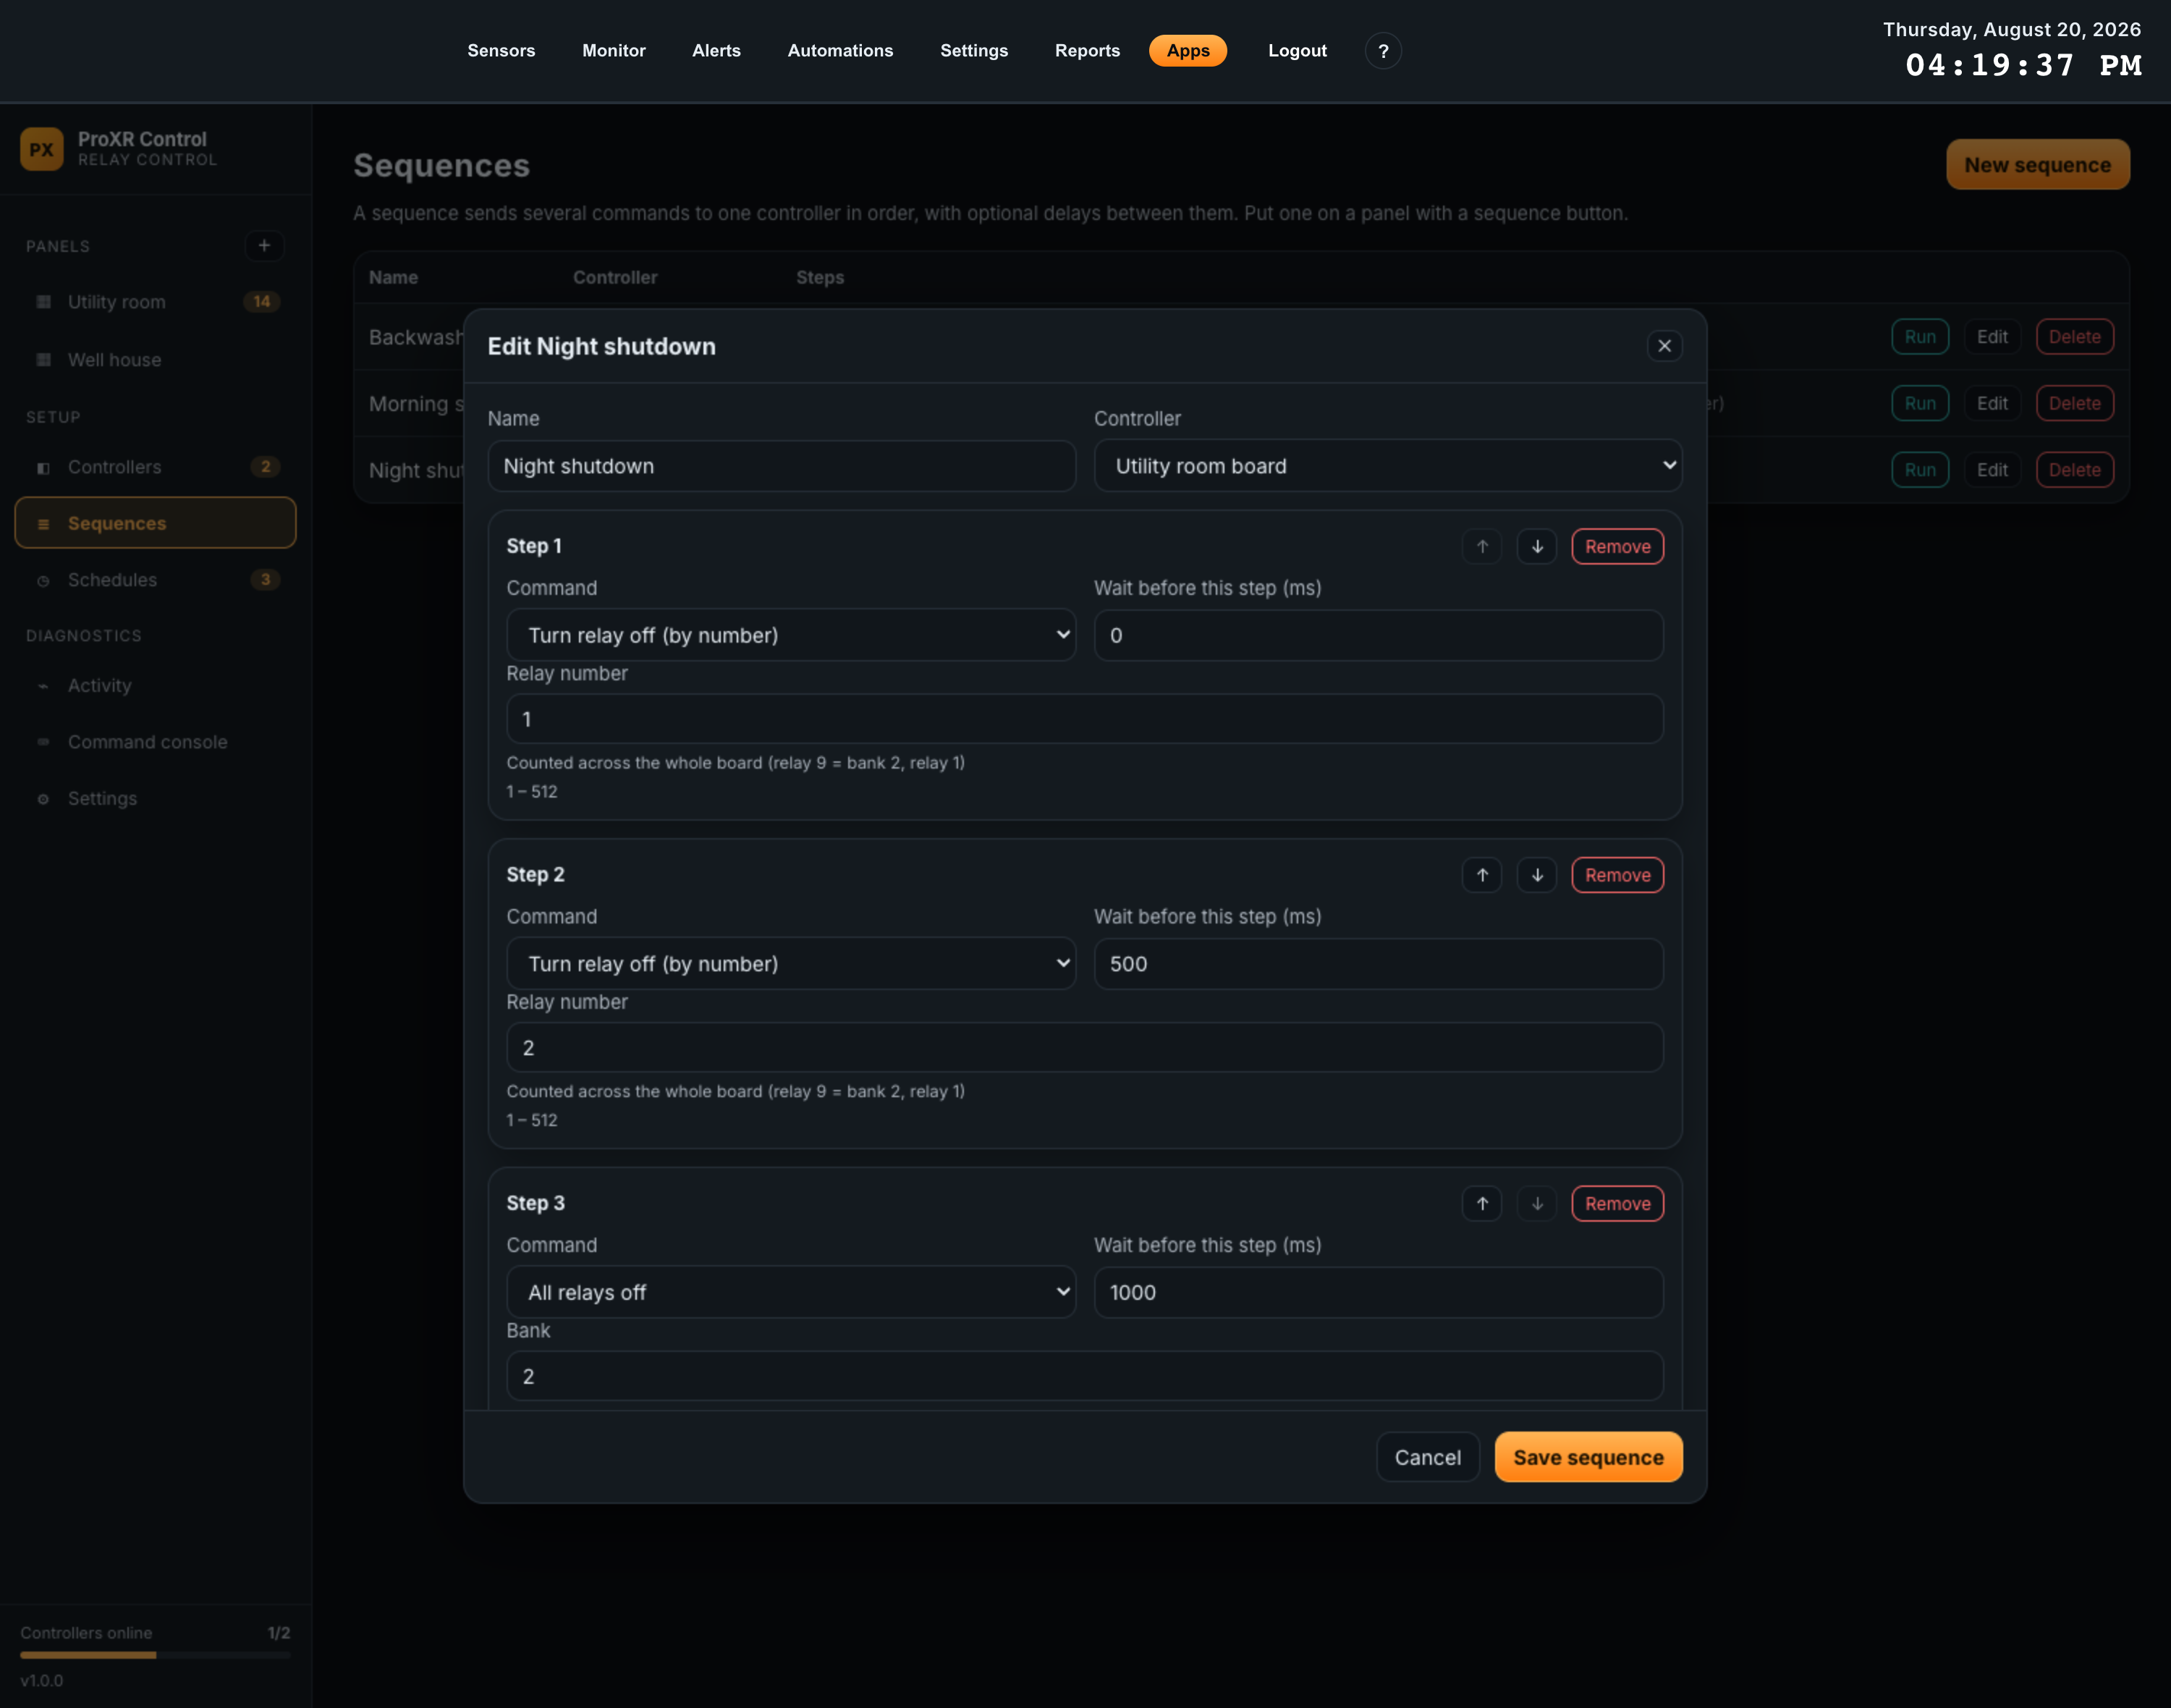Remove Step 1 from the sequence

click(1617, 547)
